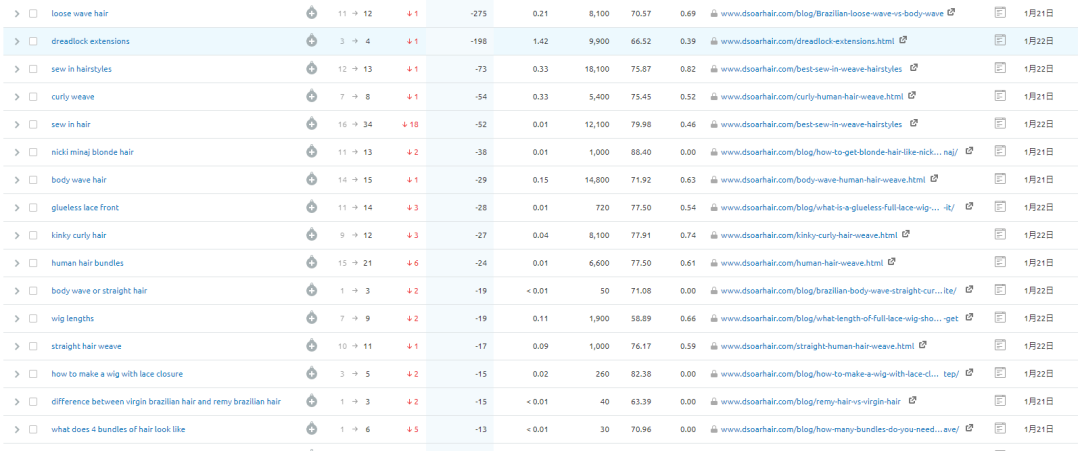This screenshot has width=1080, height=451.
Task: Open SERP snapshot icon for loose wave hair
Action: 1000,13
